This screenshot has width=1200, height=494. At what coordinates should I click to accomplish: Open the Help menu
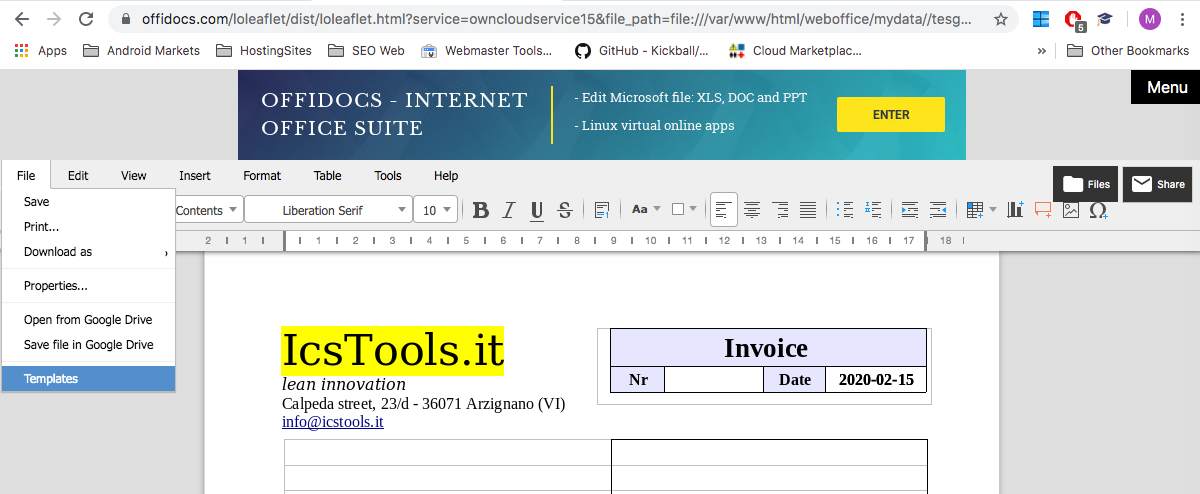(446, 175)
